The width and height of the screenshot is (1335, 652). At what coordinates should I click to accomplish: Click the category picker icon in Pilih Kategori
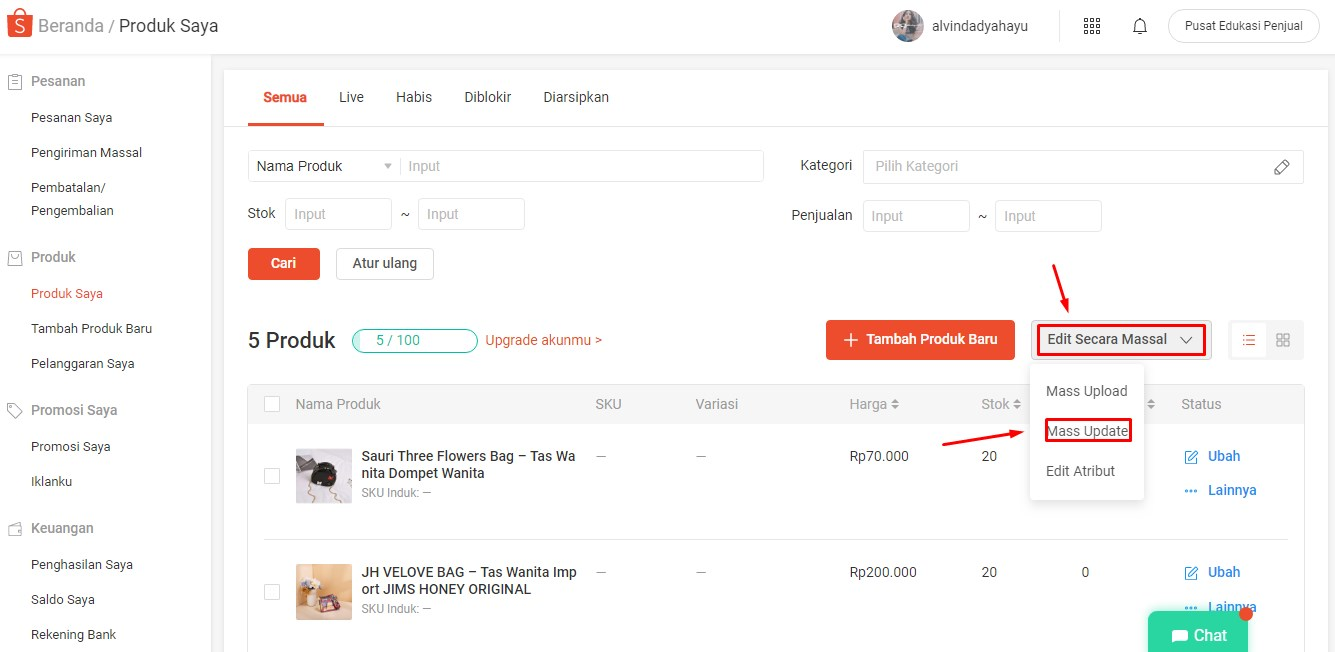(1282, 166)
